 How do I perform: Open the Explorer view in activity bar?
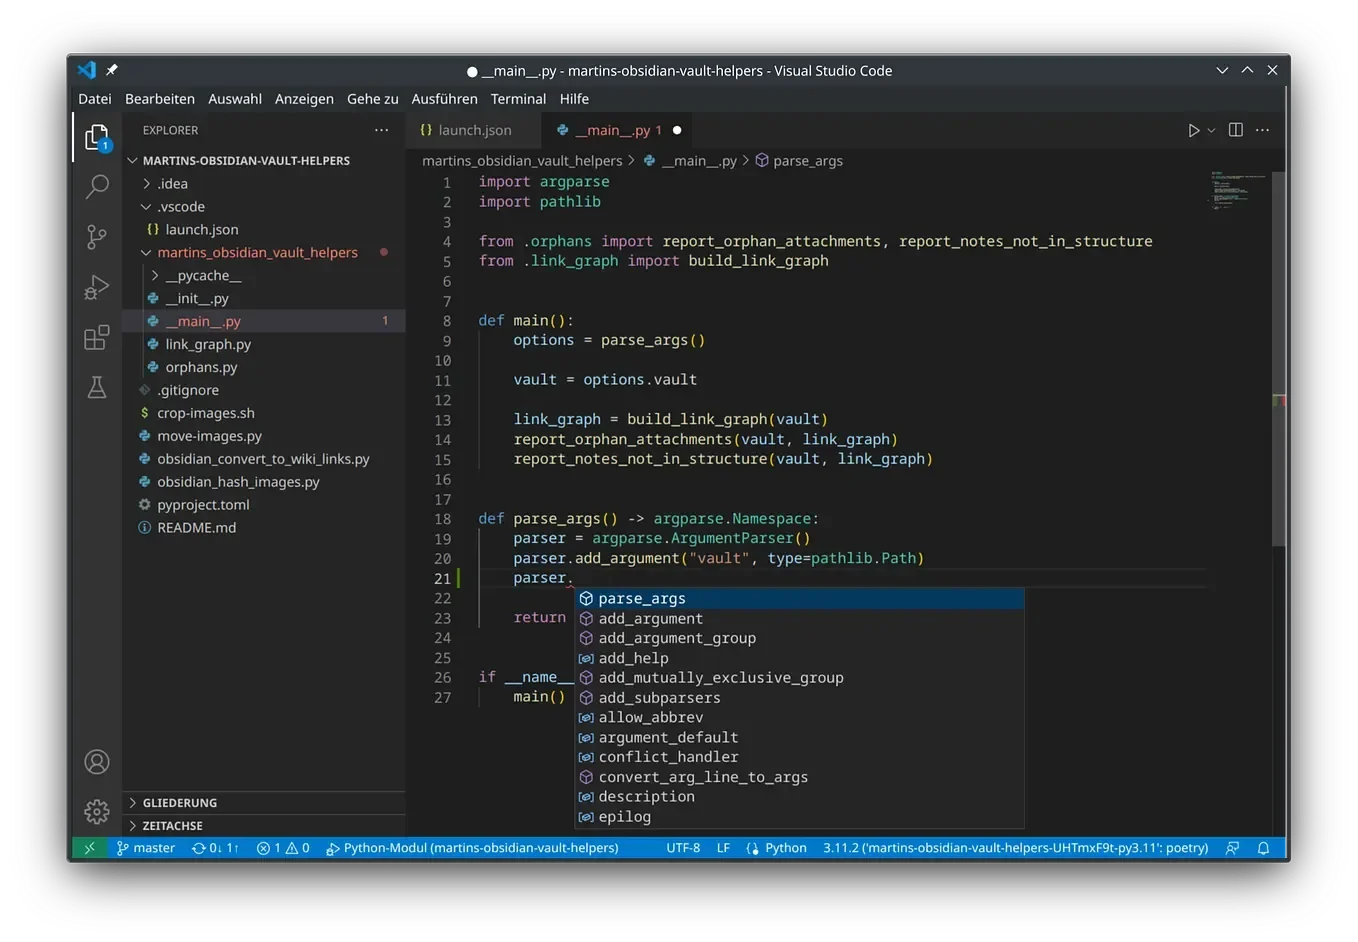[x=97, y=137]
